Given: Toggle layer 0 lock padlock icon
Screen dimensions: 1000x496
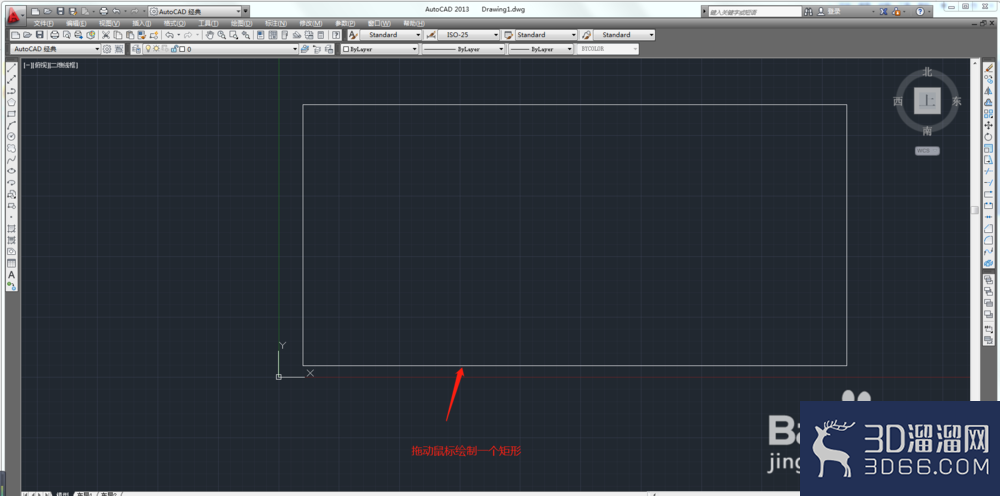Looking at the screenshot, I should (x=173, y=49).
